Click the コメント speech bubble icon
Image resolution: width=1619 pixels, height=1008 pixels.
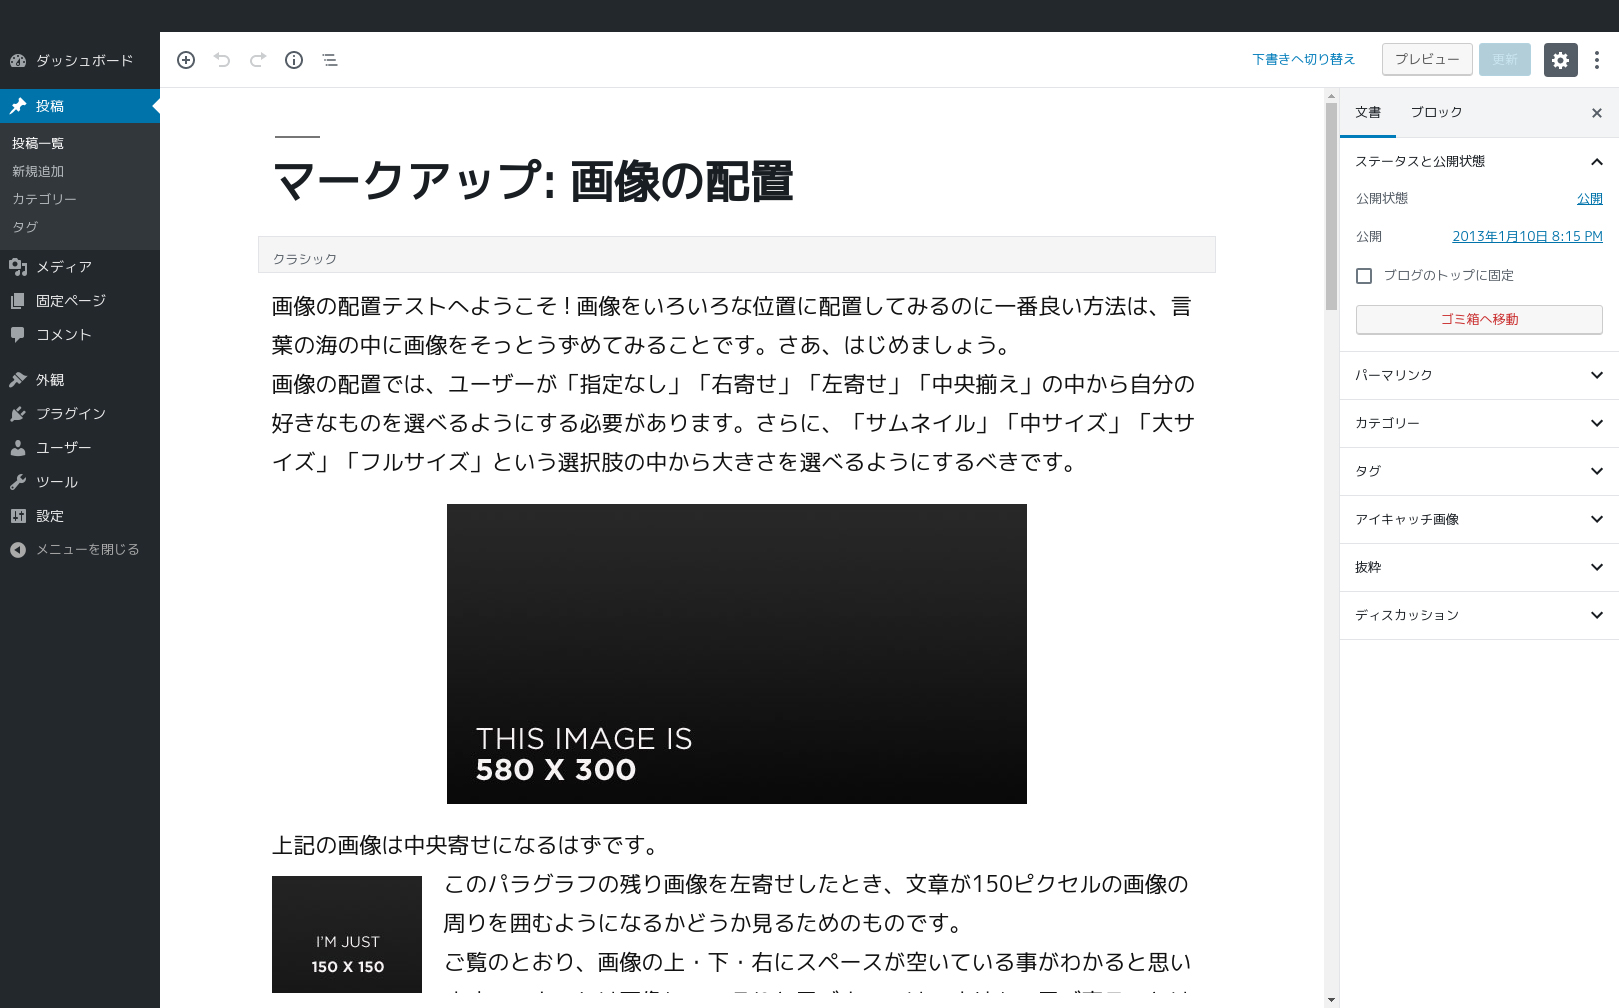point(18,335)
